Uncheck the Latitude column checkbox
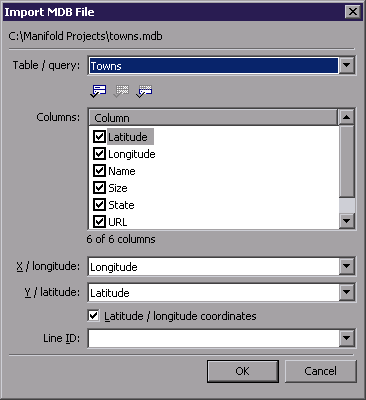Image resolution: width=366 pixels, height=400 pixels. [x=99, y=136]
